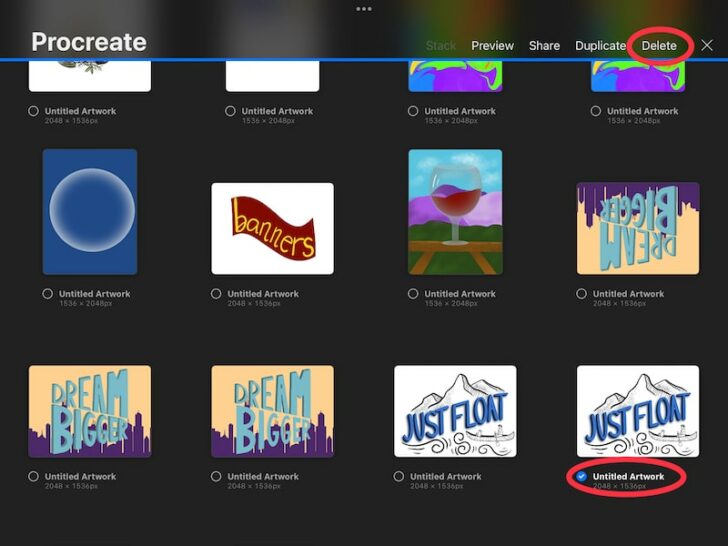Open the Share option

click(544, 46)
